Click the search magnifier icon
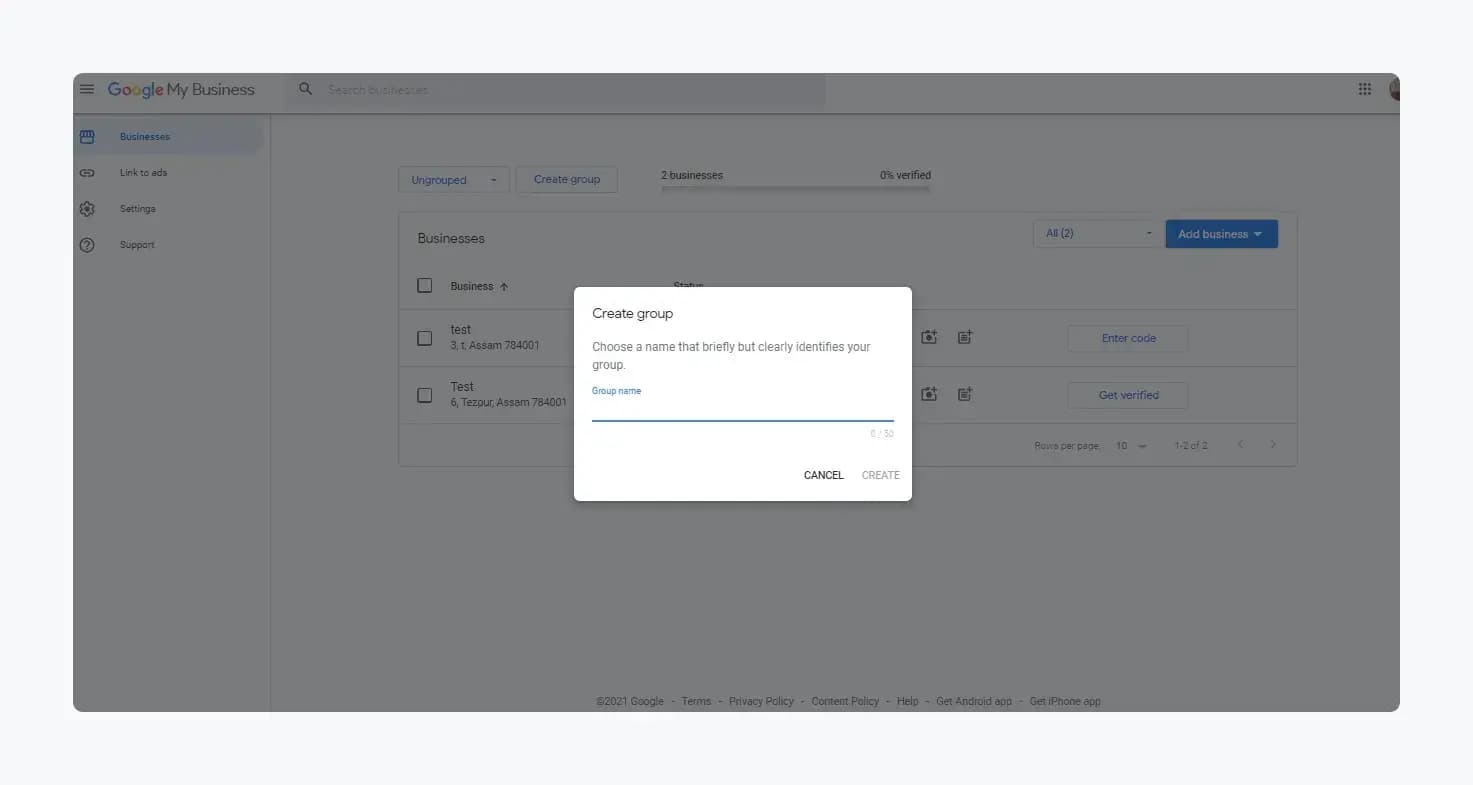This screenshot has width=1473, height=785. [x=306, y=90]
